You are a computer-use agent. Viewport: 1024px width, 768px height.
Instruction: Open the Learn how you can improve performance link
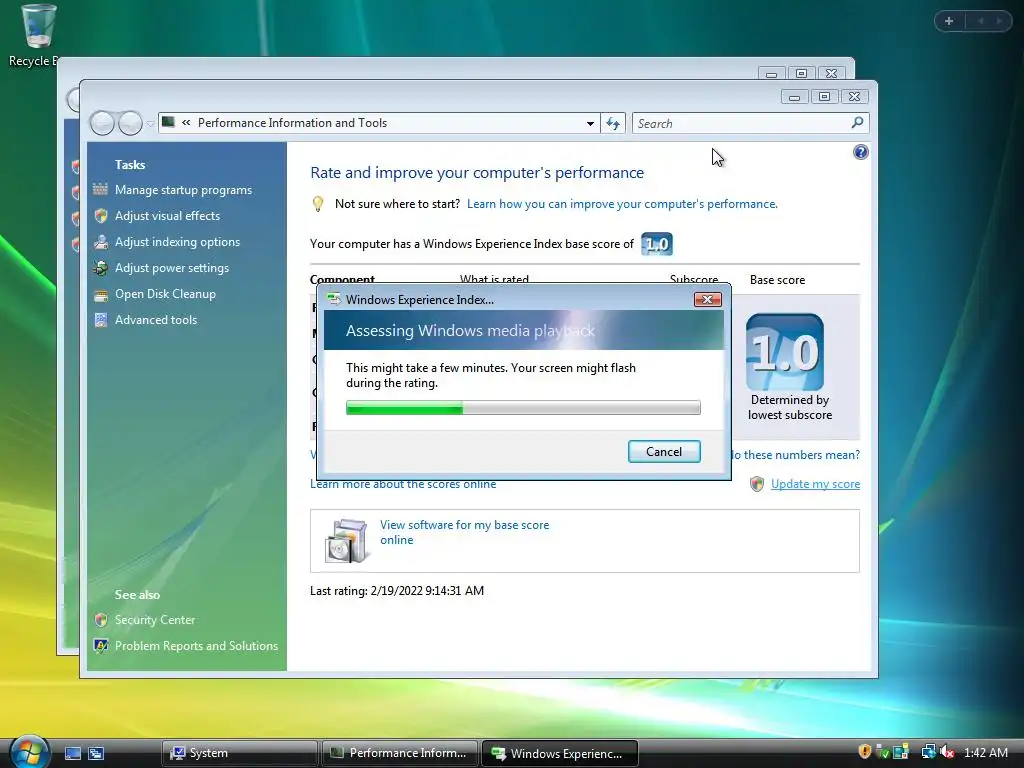622,204
